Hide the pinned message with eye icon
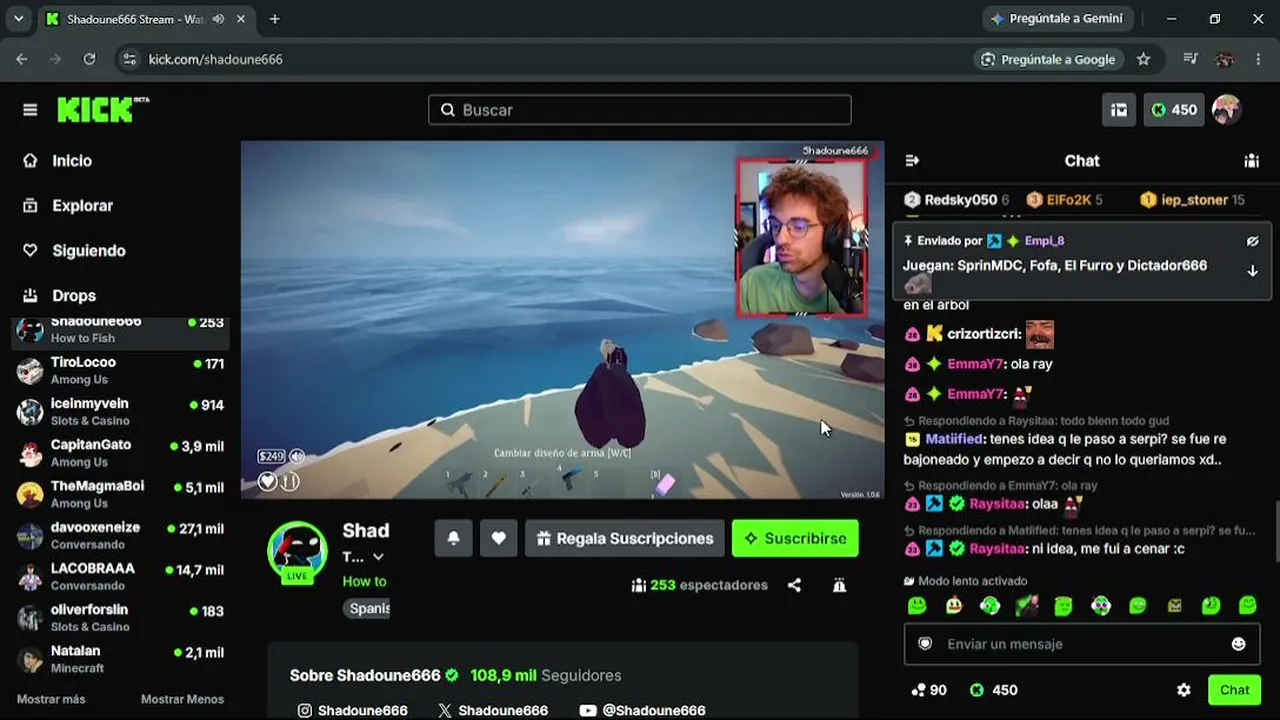 coord(1252,241)
